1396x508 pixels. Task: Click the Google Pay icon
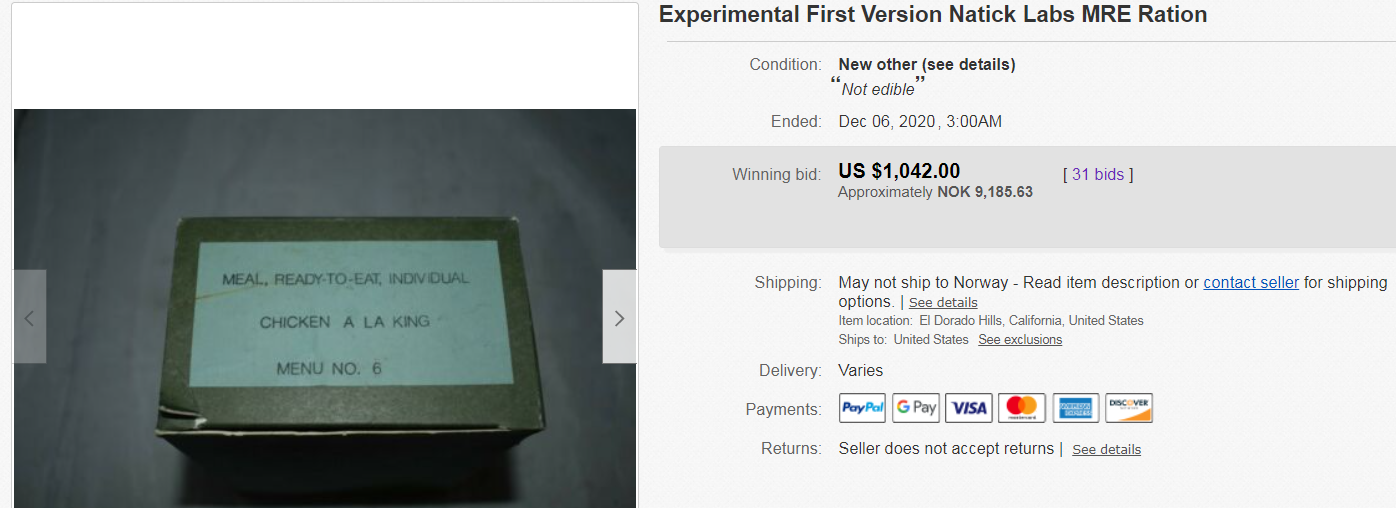916,408
